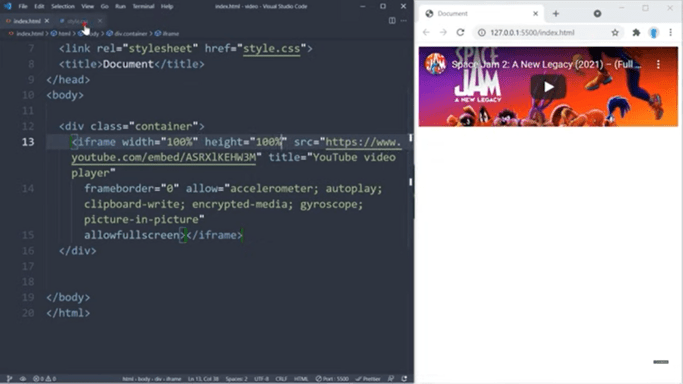The image size is (683, 384).
Task: Change file encoding UTF-8
Action: pos(261,379)
